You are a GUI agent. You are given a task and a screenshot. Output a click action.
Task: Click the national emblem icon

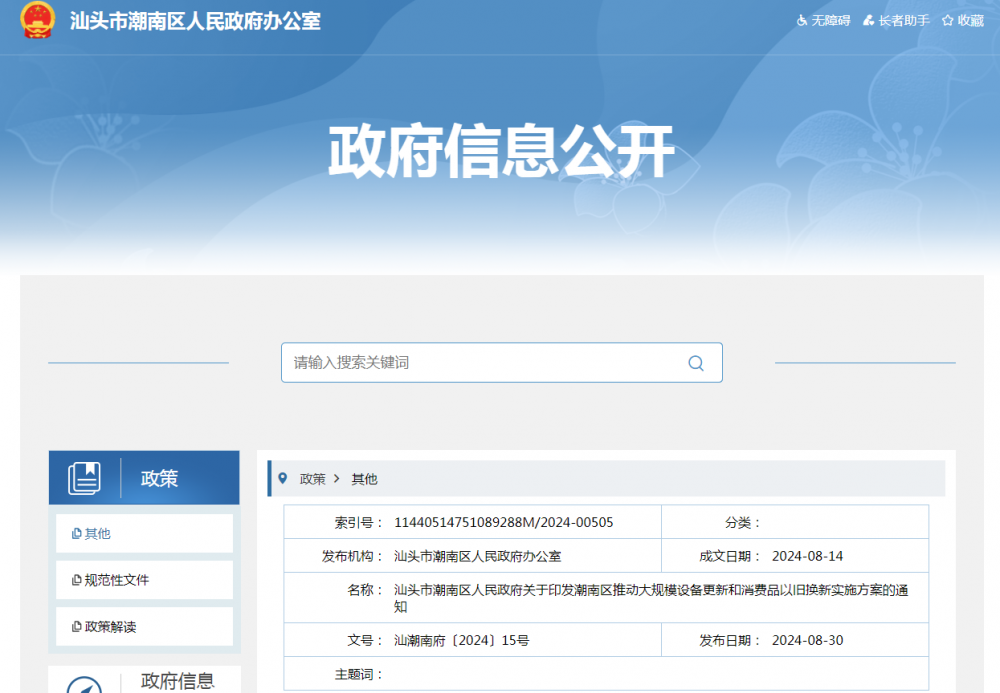tap(40, 21)
